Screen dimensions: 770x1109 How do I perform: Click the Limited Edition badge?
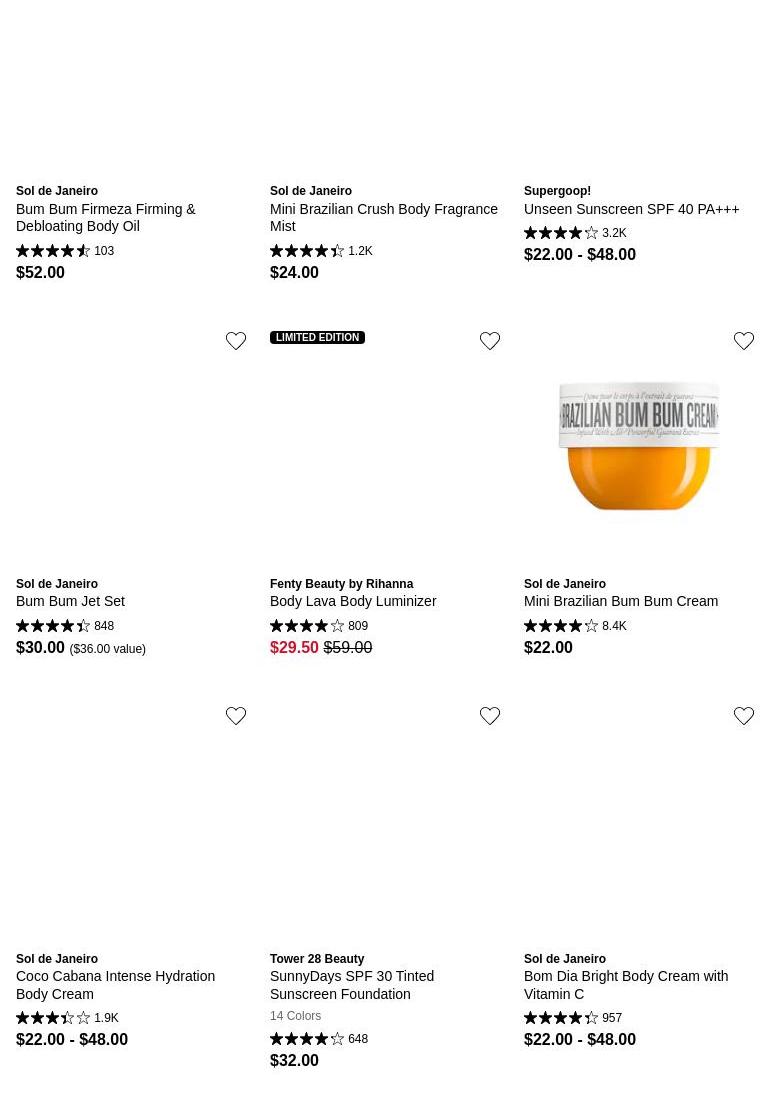[317, 338]
